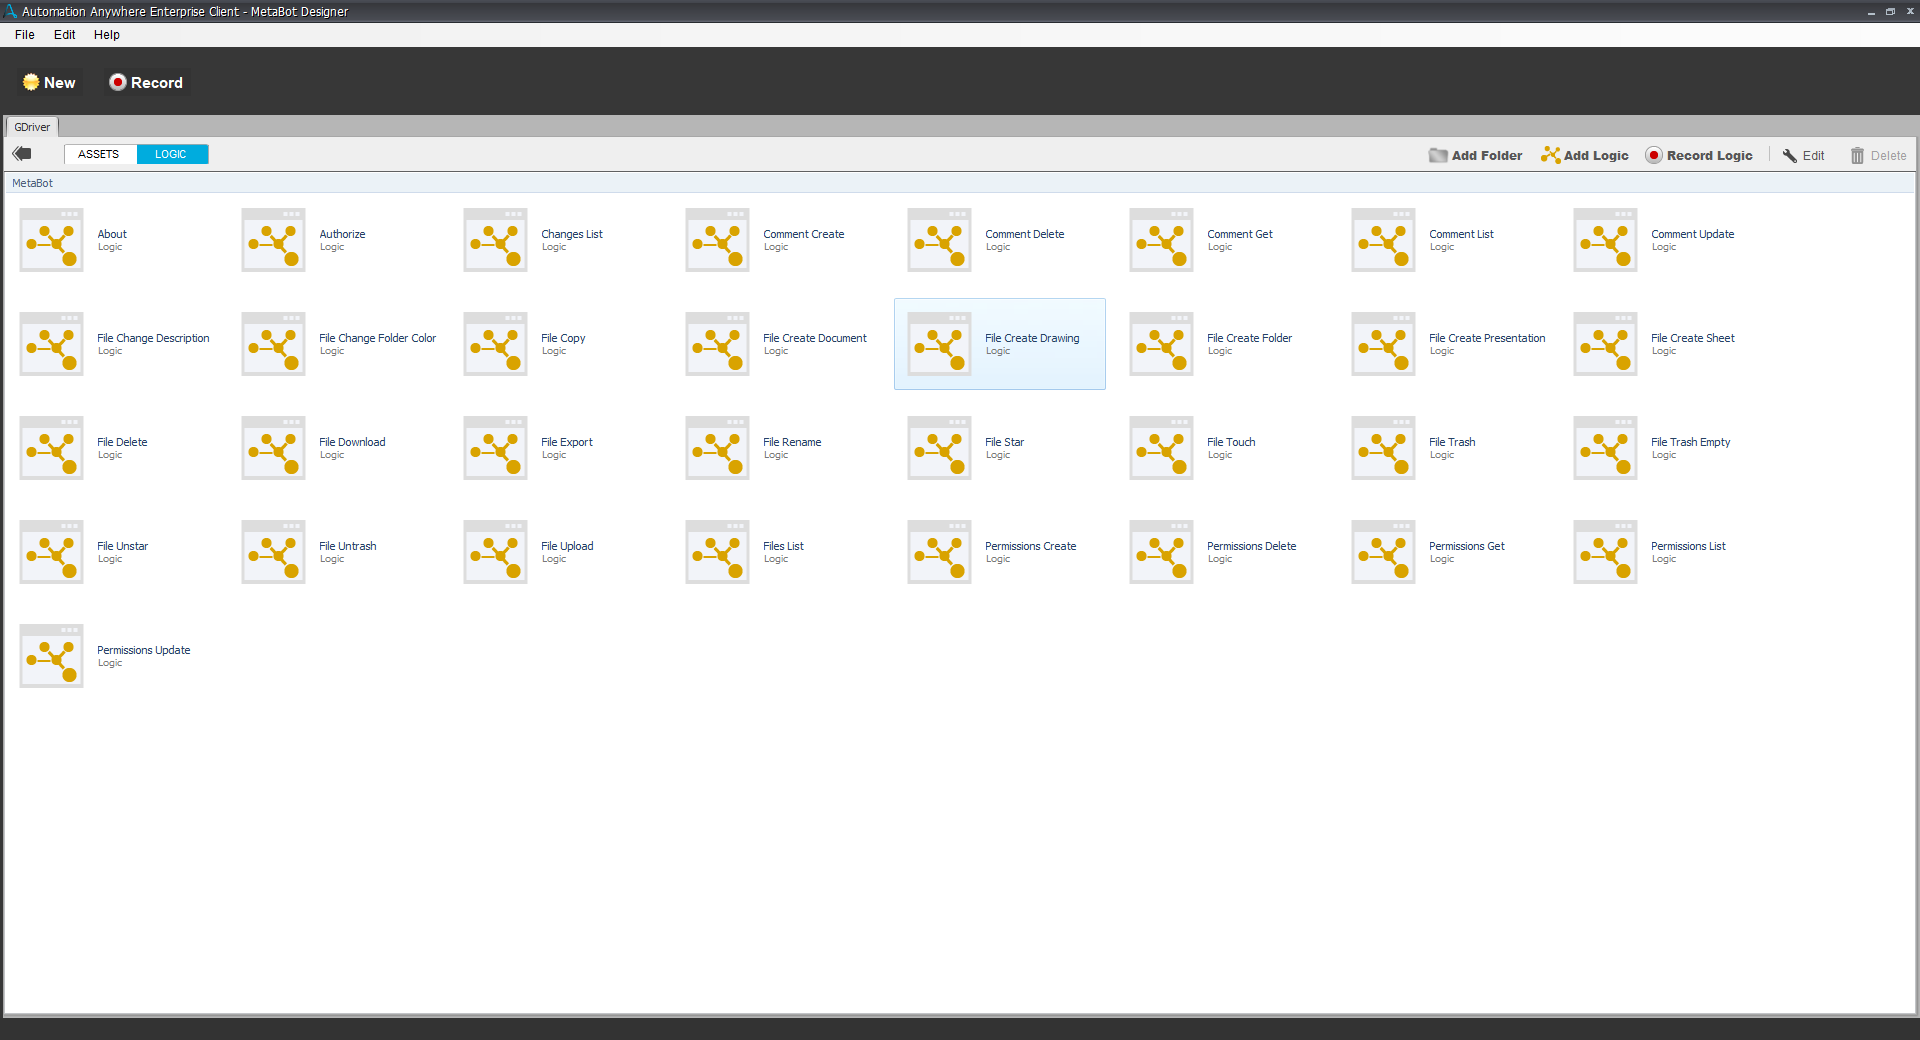
Task: Click the Add Logic button
Action: (1585, 156)
